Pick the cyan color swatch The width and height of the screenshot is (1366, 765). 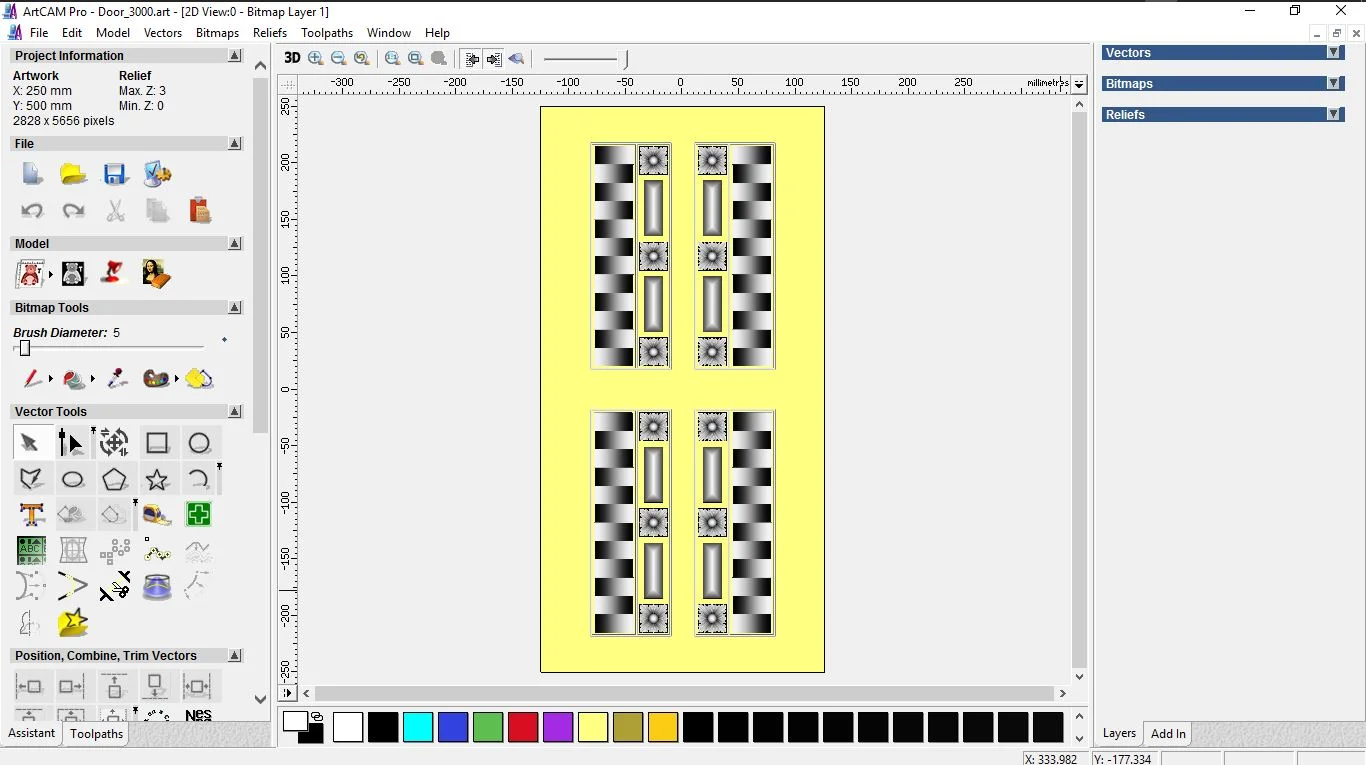[x=418, y=727]
